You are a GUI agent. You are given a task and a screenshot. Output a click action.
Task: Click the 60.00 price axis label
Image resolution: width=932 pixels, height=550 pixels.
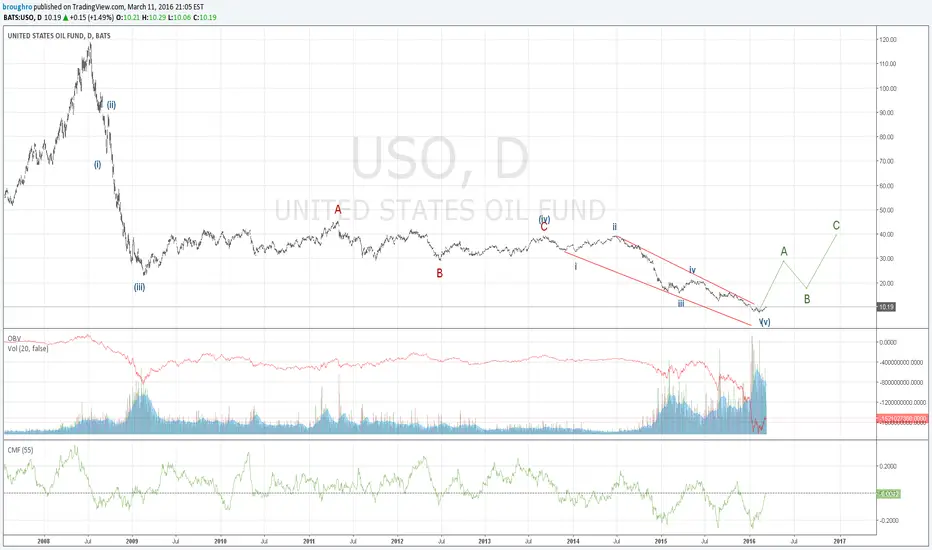[x=887, y=186]
